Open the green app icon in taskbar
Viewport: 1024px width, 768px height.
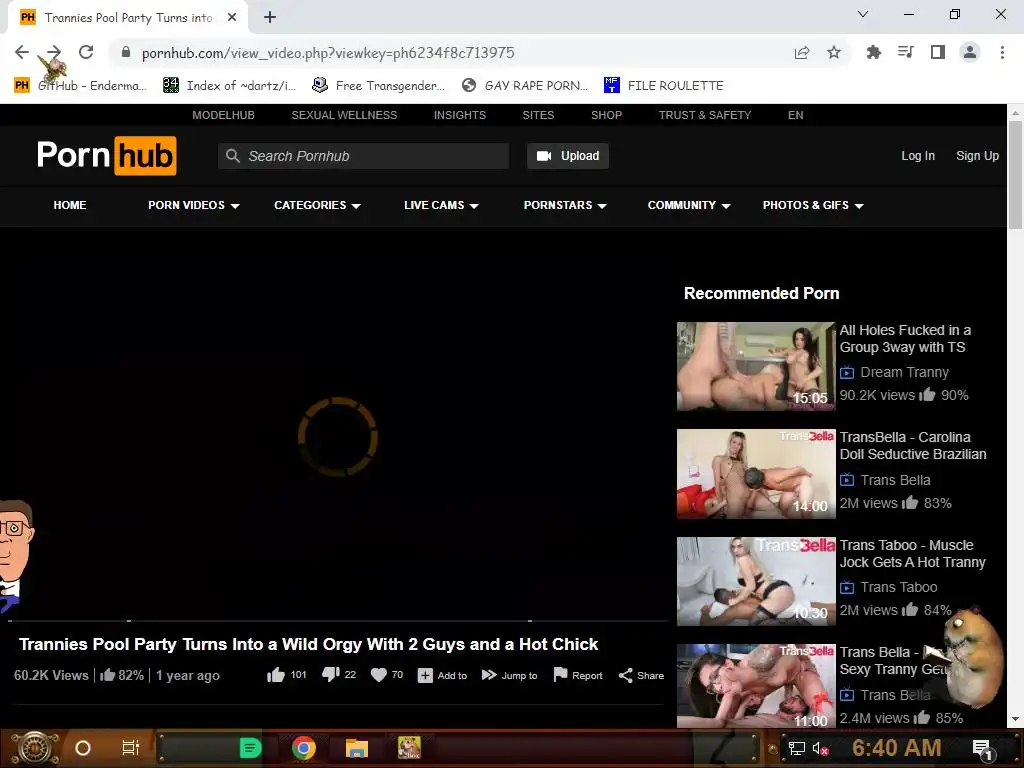(x=250, y=748)
